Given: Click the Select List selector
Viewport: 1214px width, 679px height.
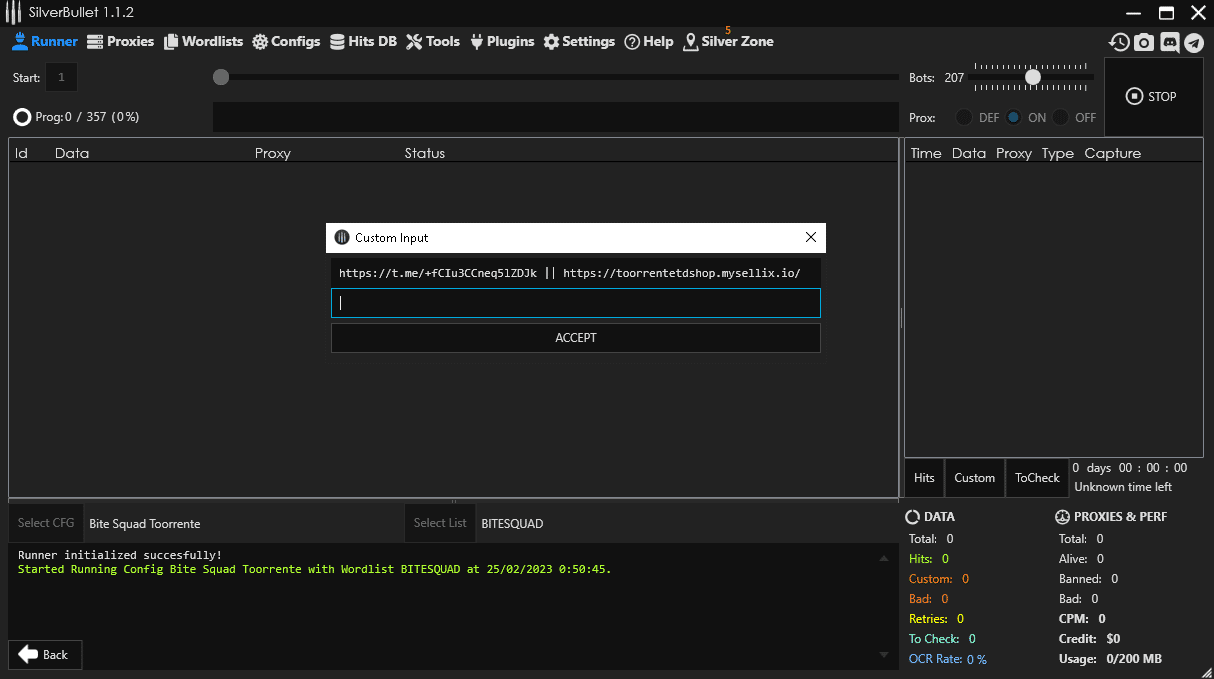Looking at the screenshot, I should point(440,523).
